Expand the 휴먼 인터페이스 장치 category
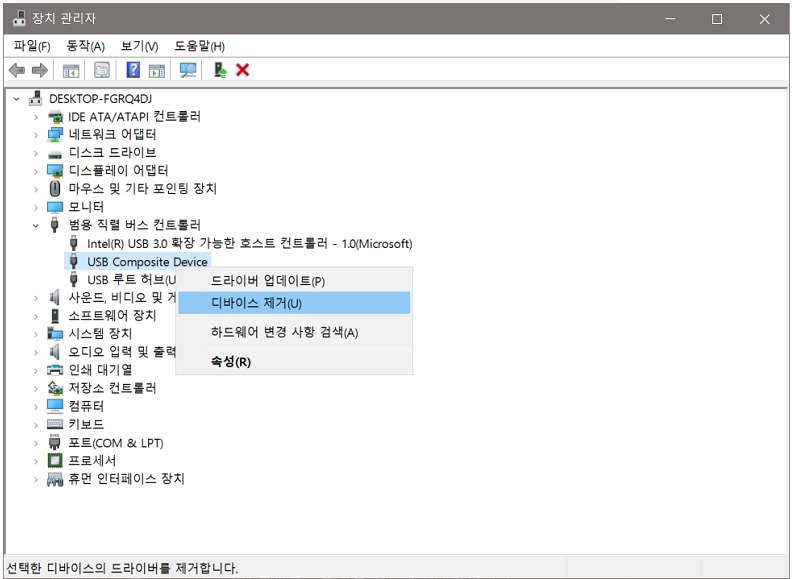This screenshot has height=579, width=792. [x=35, y=479]
